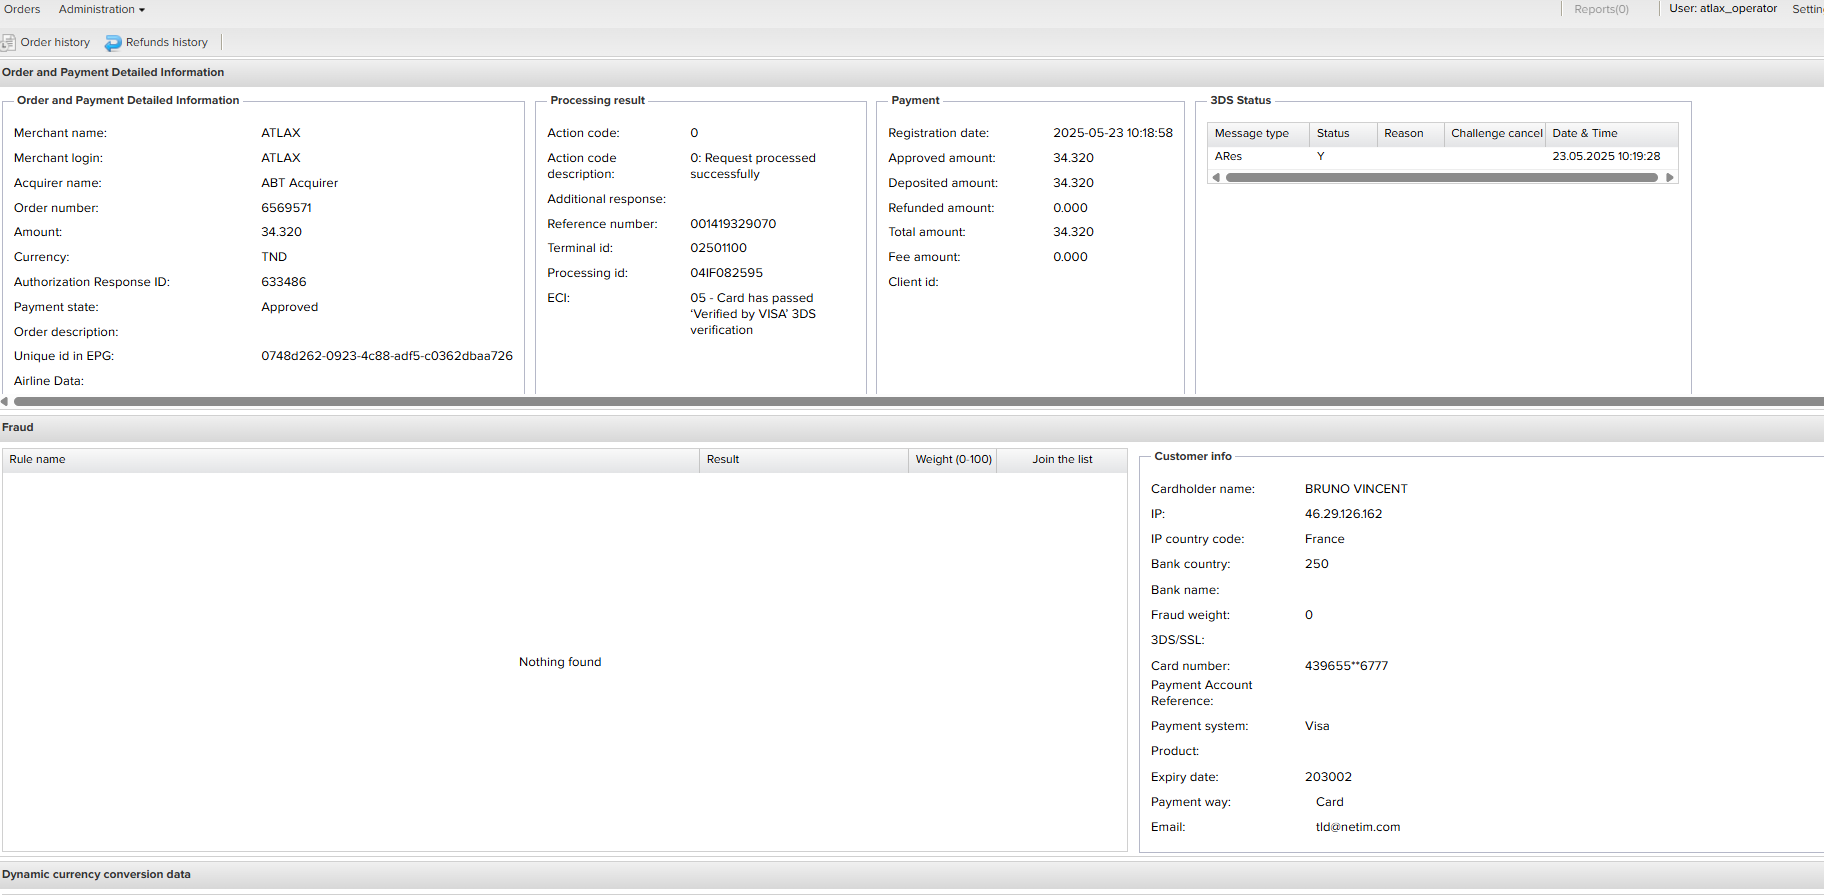Click the Challenge cancel column header
The height and width of the screenshot is (895, 1824).
[x=1495, y=133]
